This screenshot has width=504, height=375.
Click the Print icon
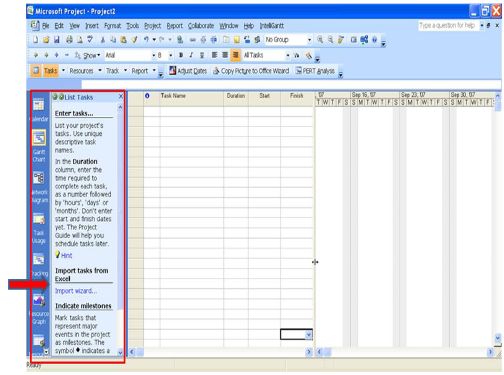(69, 40)
